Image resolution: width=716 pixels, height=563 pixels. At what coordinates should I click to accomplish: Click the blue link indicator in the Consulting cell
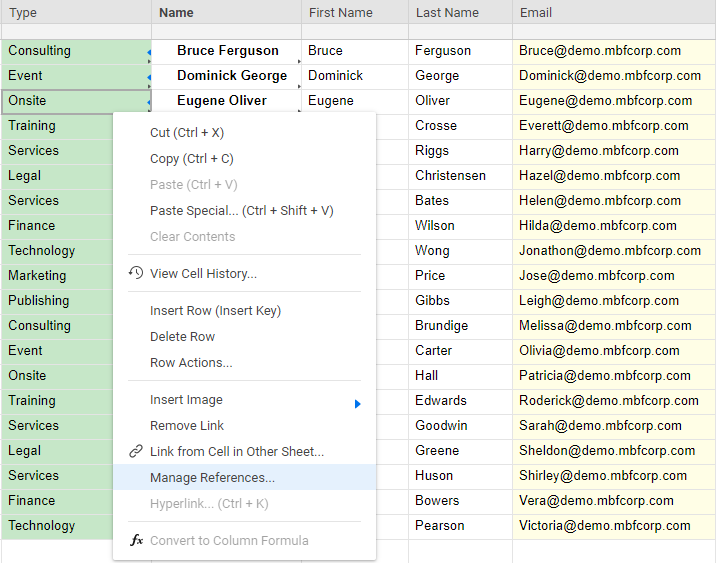[x=148, y=51]
